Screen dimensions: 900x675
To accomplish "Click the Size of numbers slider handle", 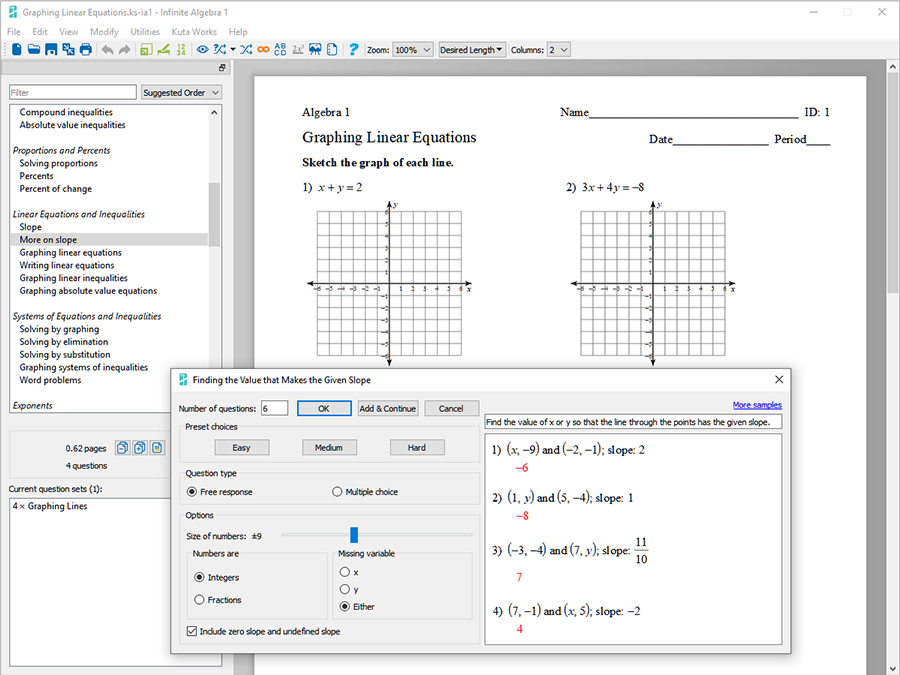I will [x=354, y=535].
